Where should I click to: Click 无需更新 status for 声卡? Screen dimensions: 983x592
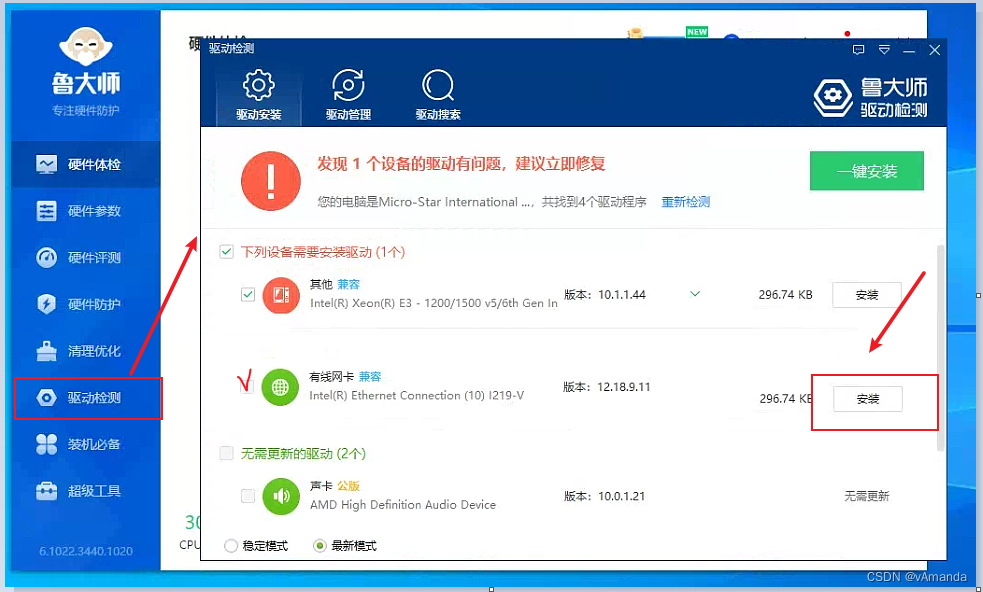tap(866, 496)
